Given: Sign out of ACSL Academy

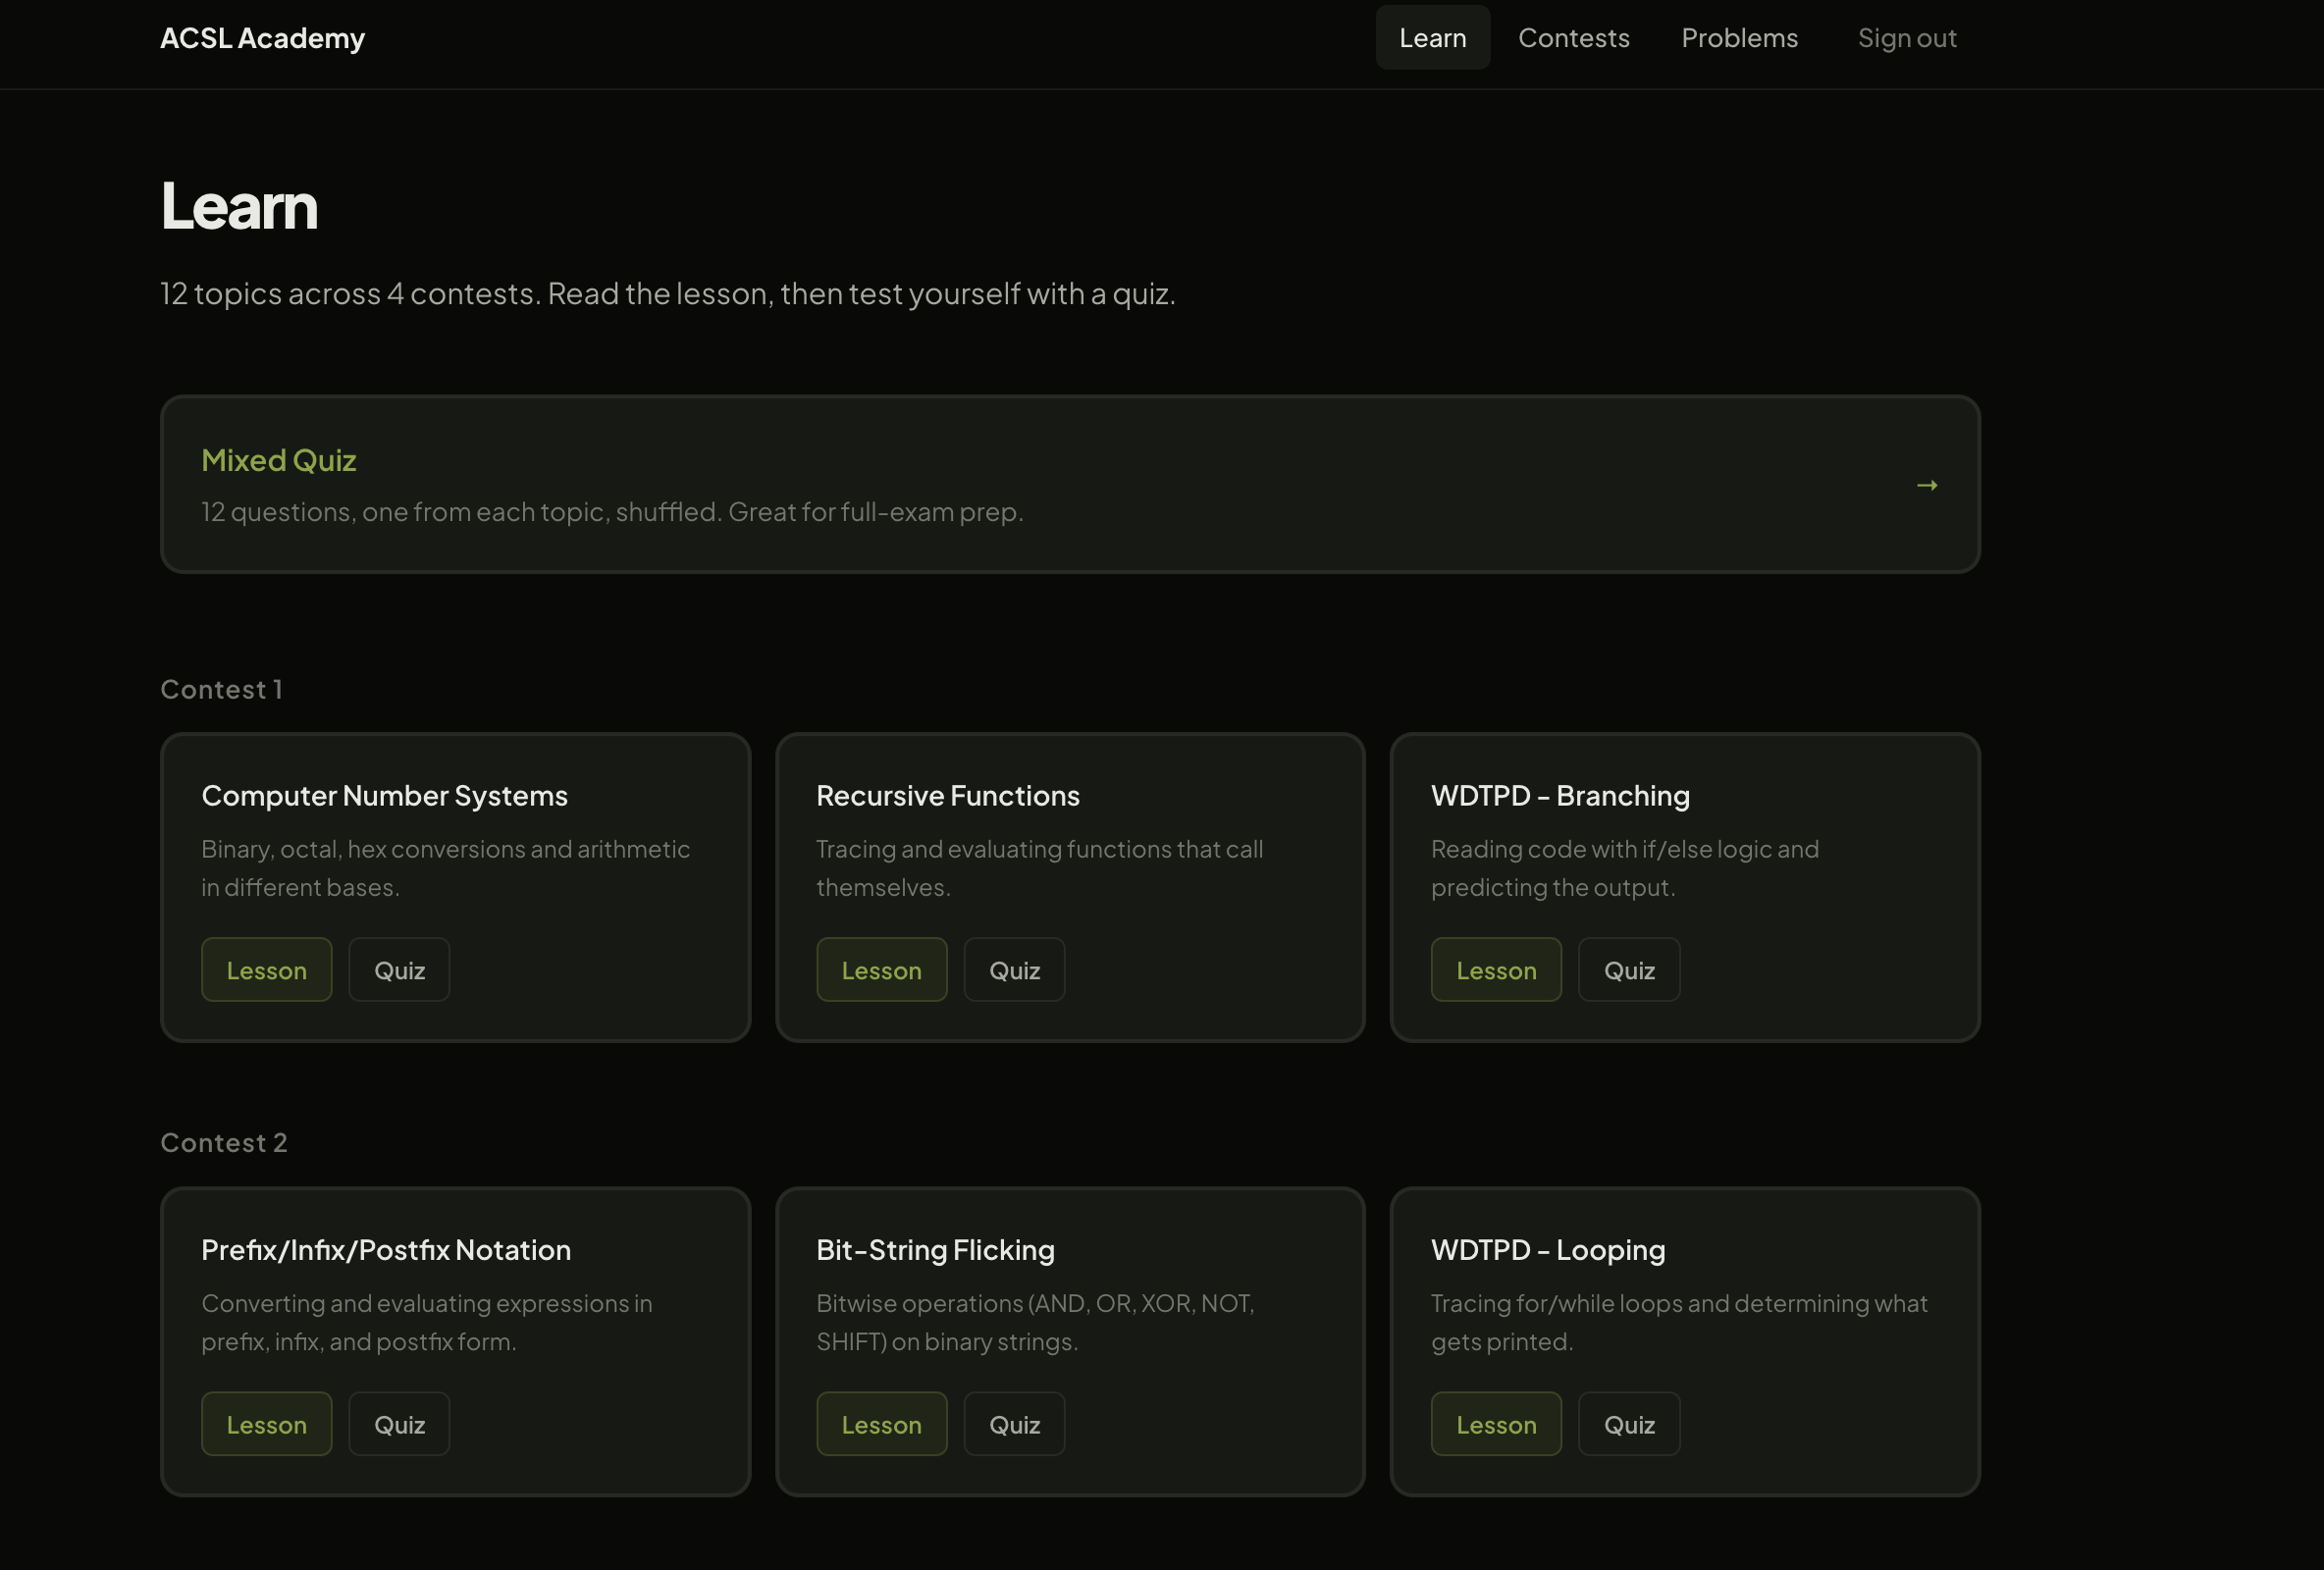Looking at the screenshot, I should point(1907,37).
